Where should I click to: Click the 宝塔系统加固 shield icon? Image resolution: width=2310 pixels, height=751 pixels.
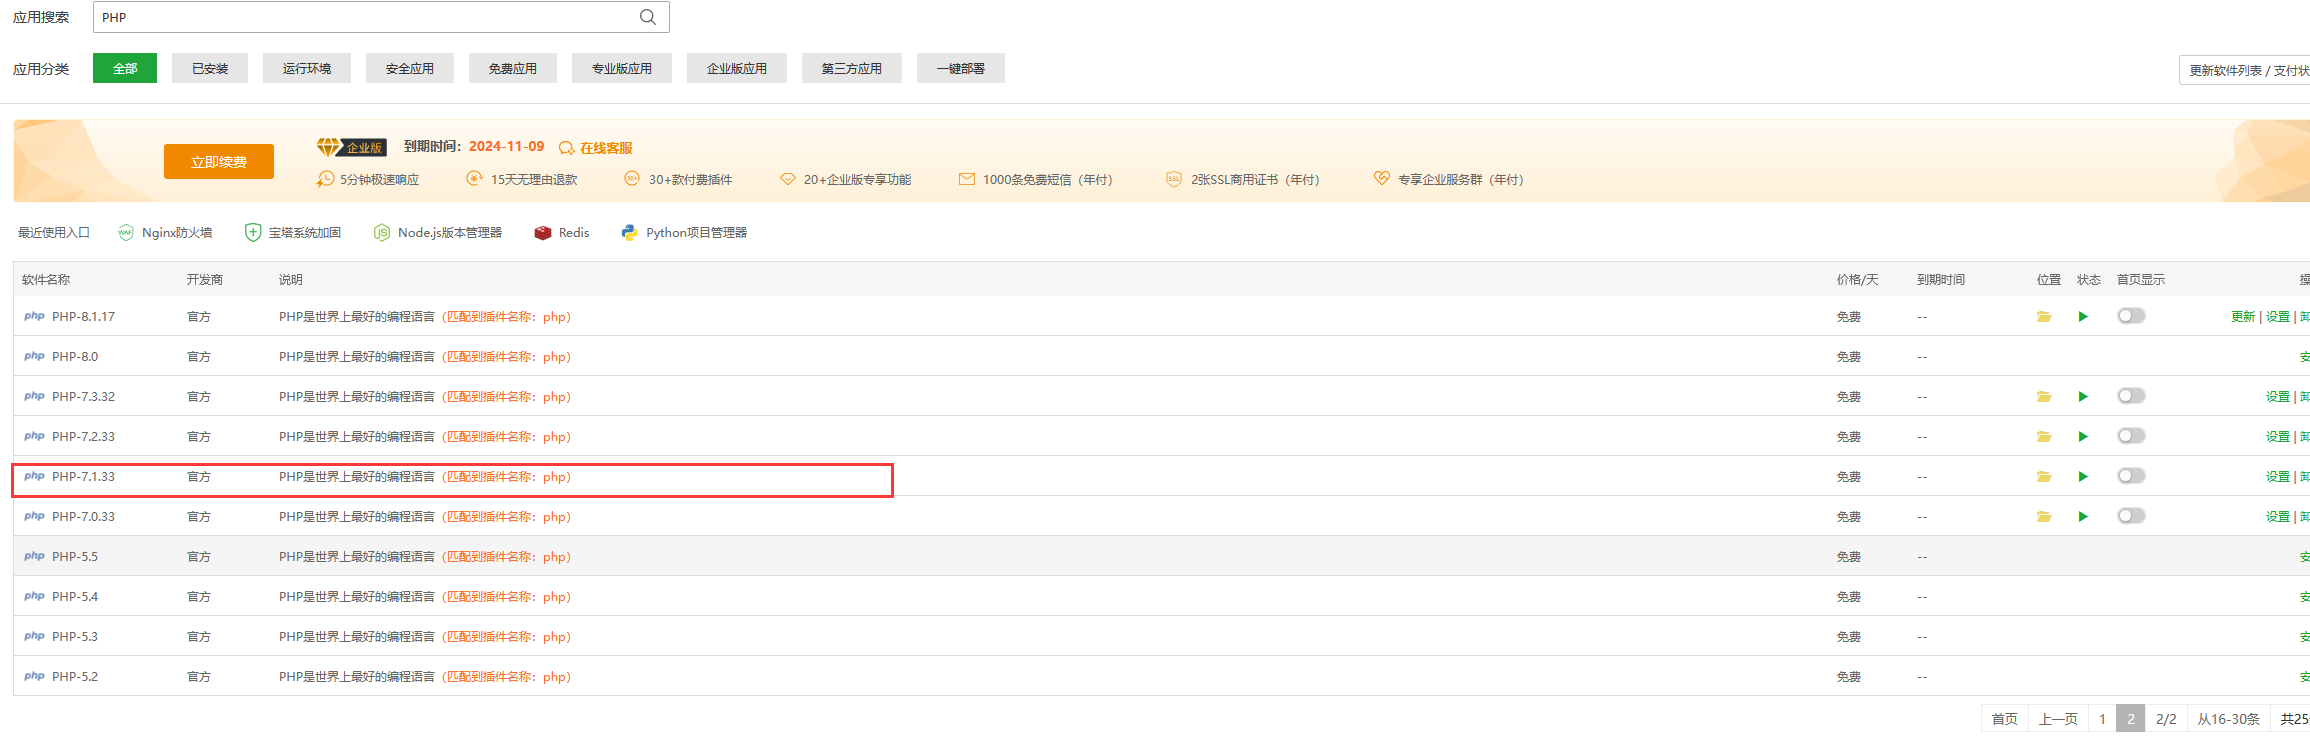click(253, 233)
